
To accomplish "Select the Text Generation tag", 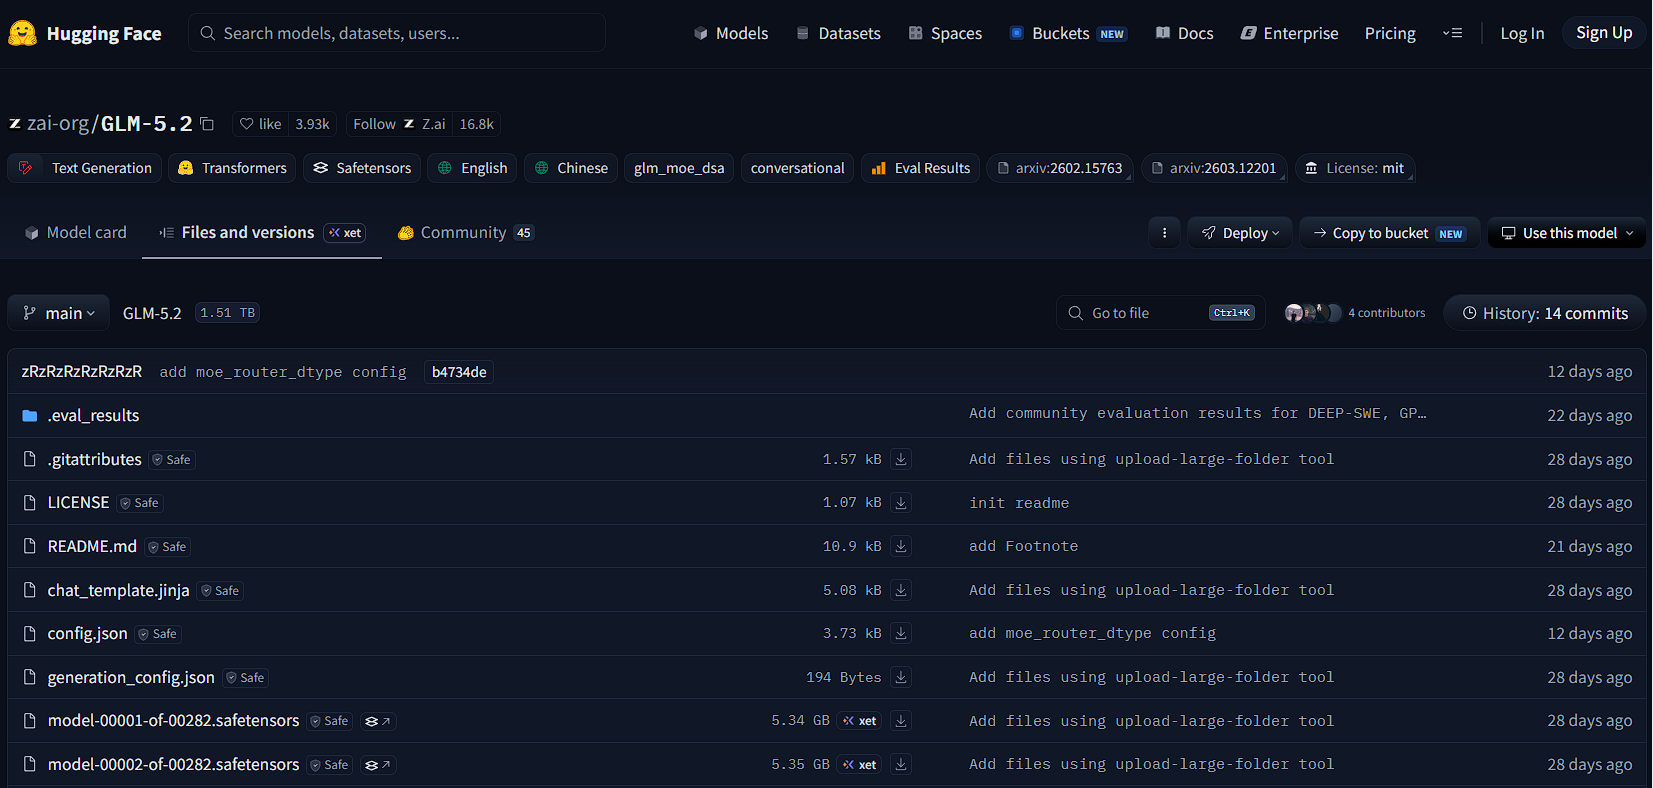I will pyautogui.click(x=84, y=168).
